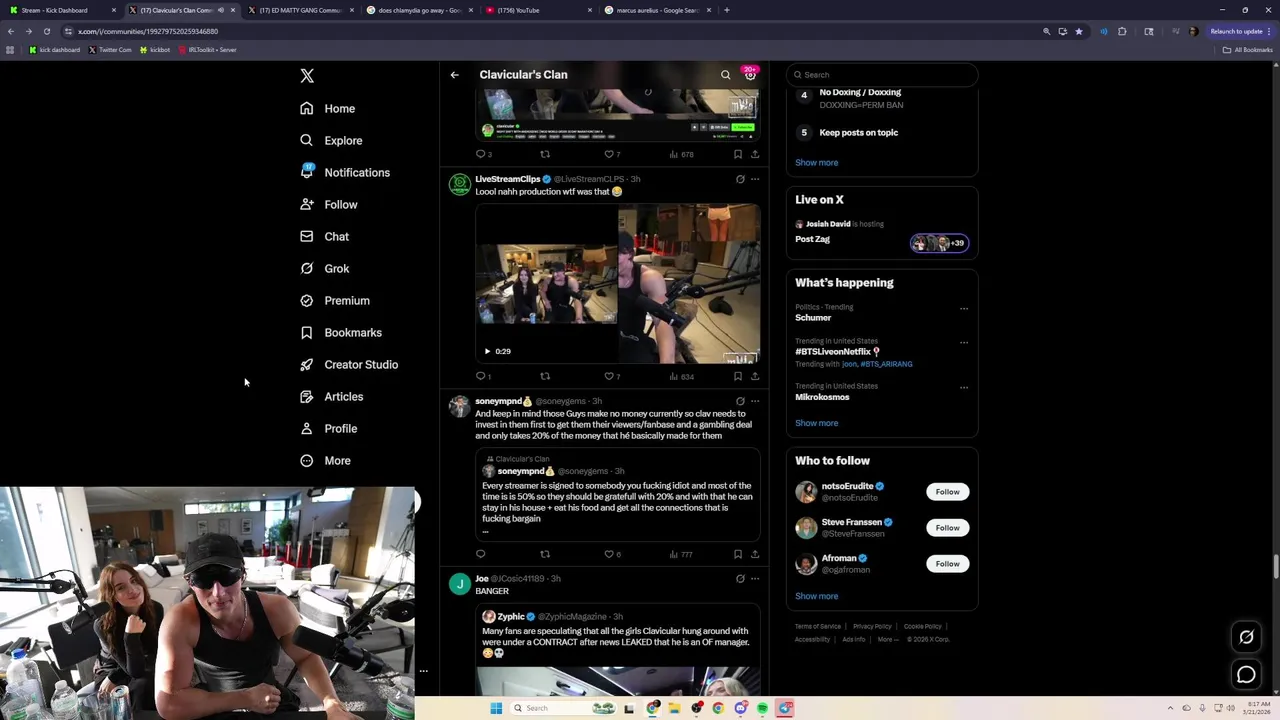Open more options on LiveStreamClips post

coord(755,179)
